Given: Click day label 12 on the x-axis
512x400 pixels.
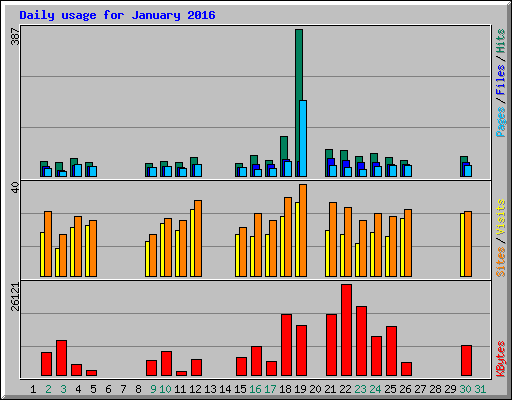Looking at the screenshot, I should [x=195, y=389].
